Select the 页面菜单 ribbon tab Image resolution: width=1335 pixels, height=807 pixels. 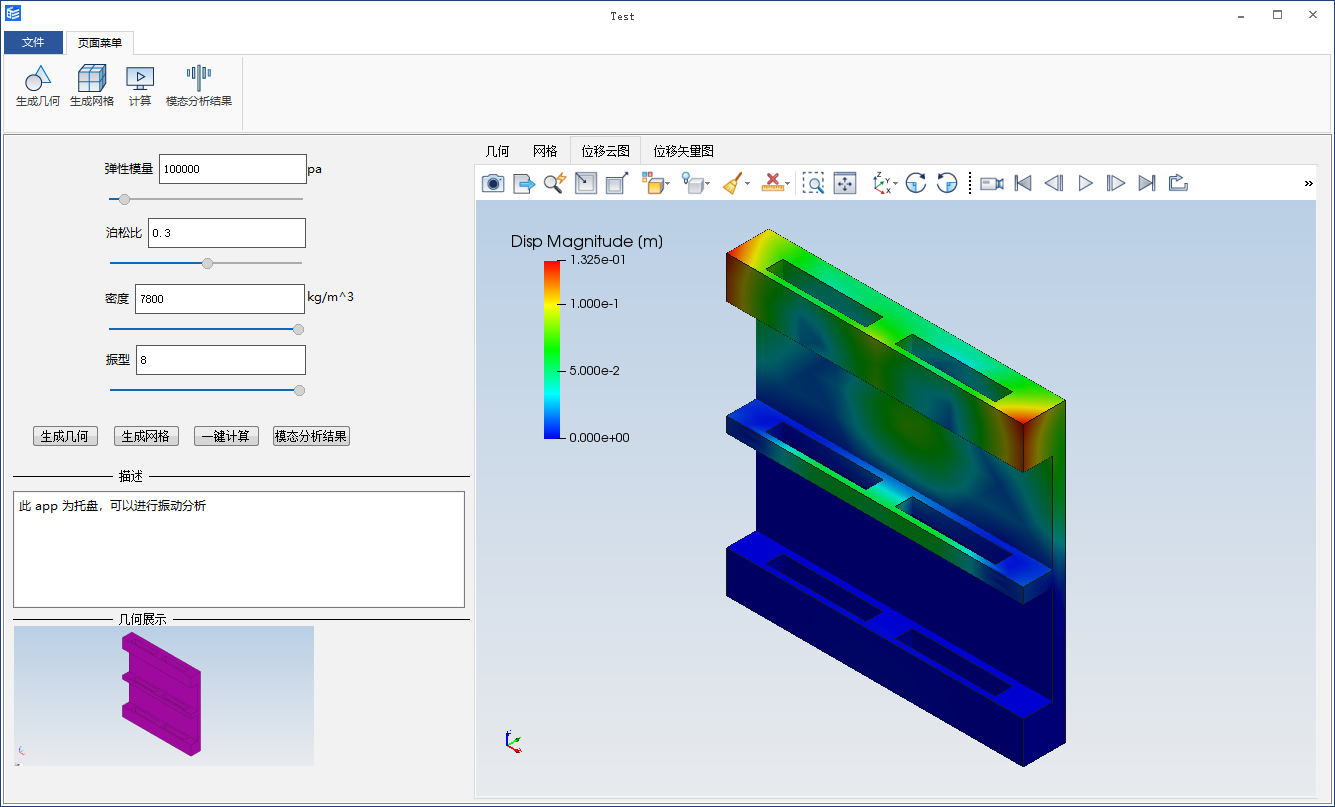pyautogui.click(x=100, y=43)
